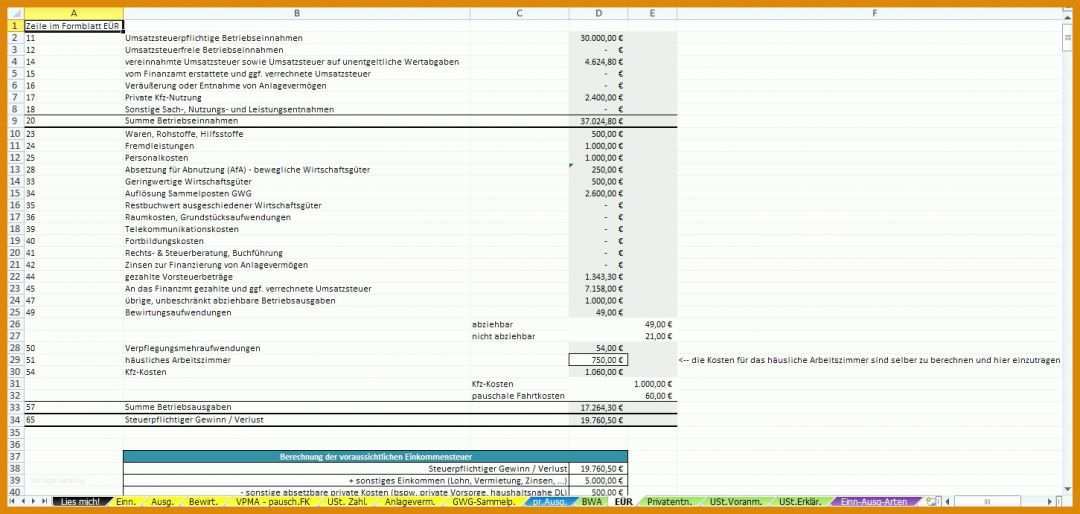Image resolution: width=1080 pixels, height=514 pixels.
Task: Select column C header
Action: 520,13
